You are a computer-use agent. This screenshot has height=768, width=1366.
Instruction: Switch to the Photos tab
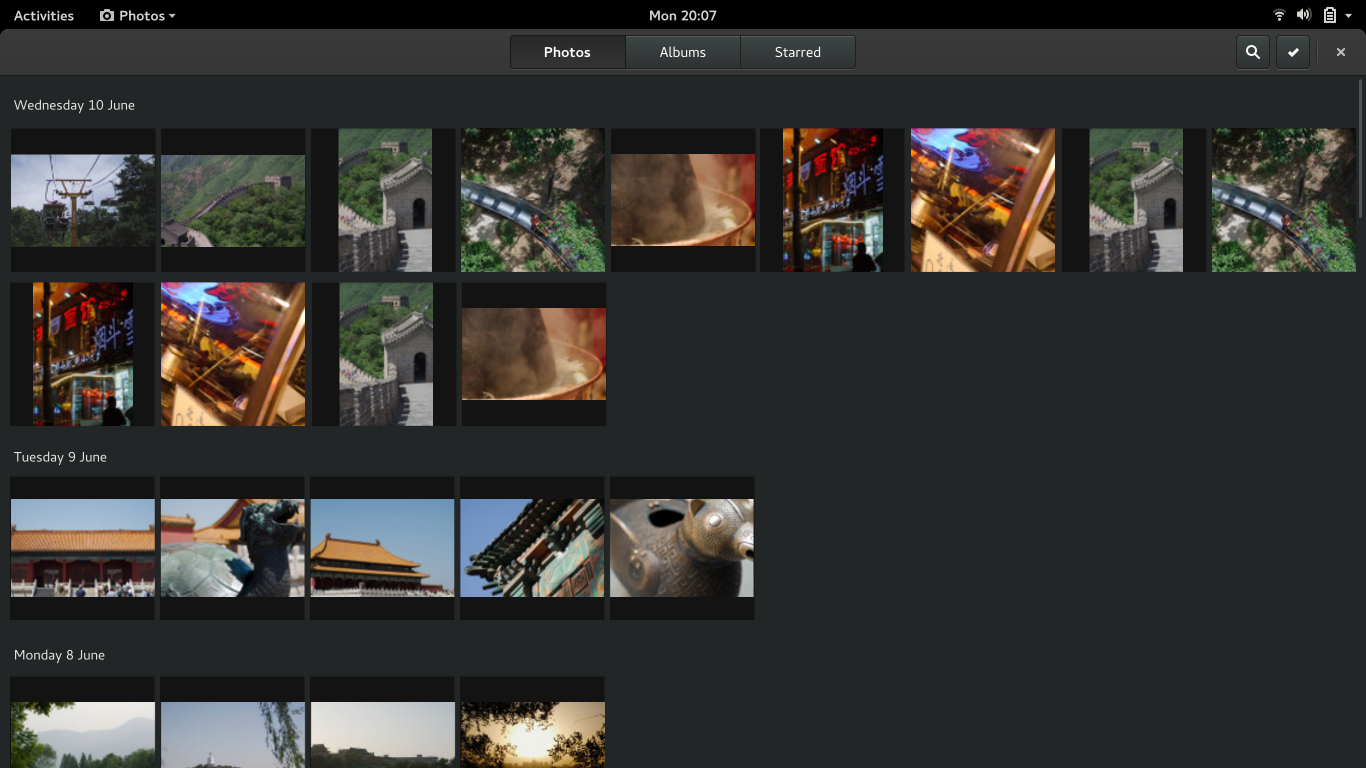[x=568, y=52]
